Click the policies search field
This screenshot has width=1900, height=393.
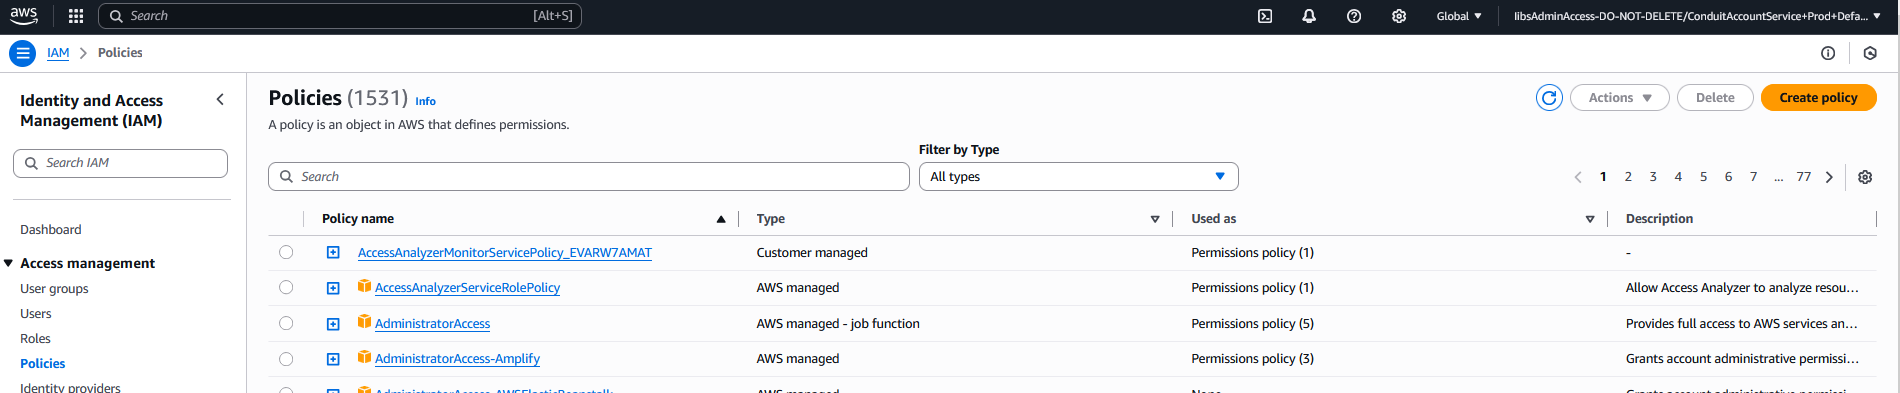coord(588,177)
